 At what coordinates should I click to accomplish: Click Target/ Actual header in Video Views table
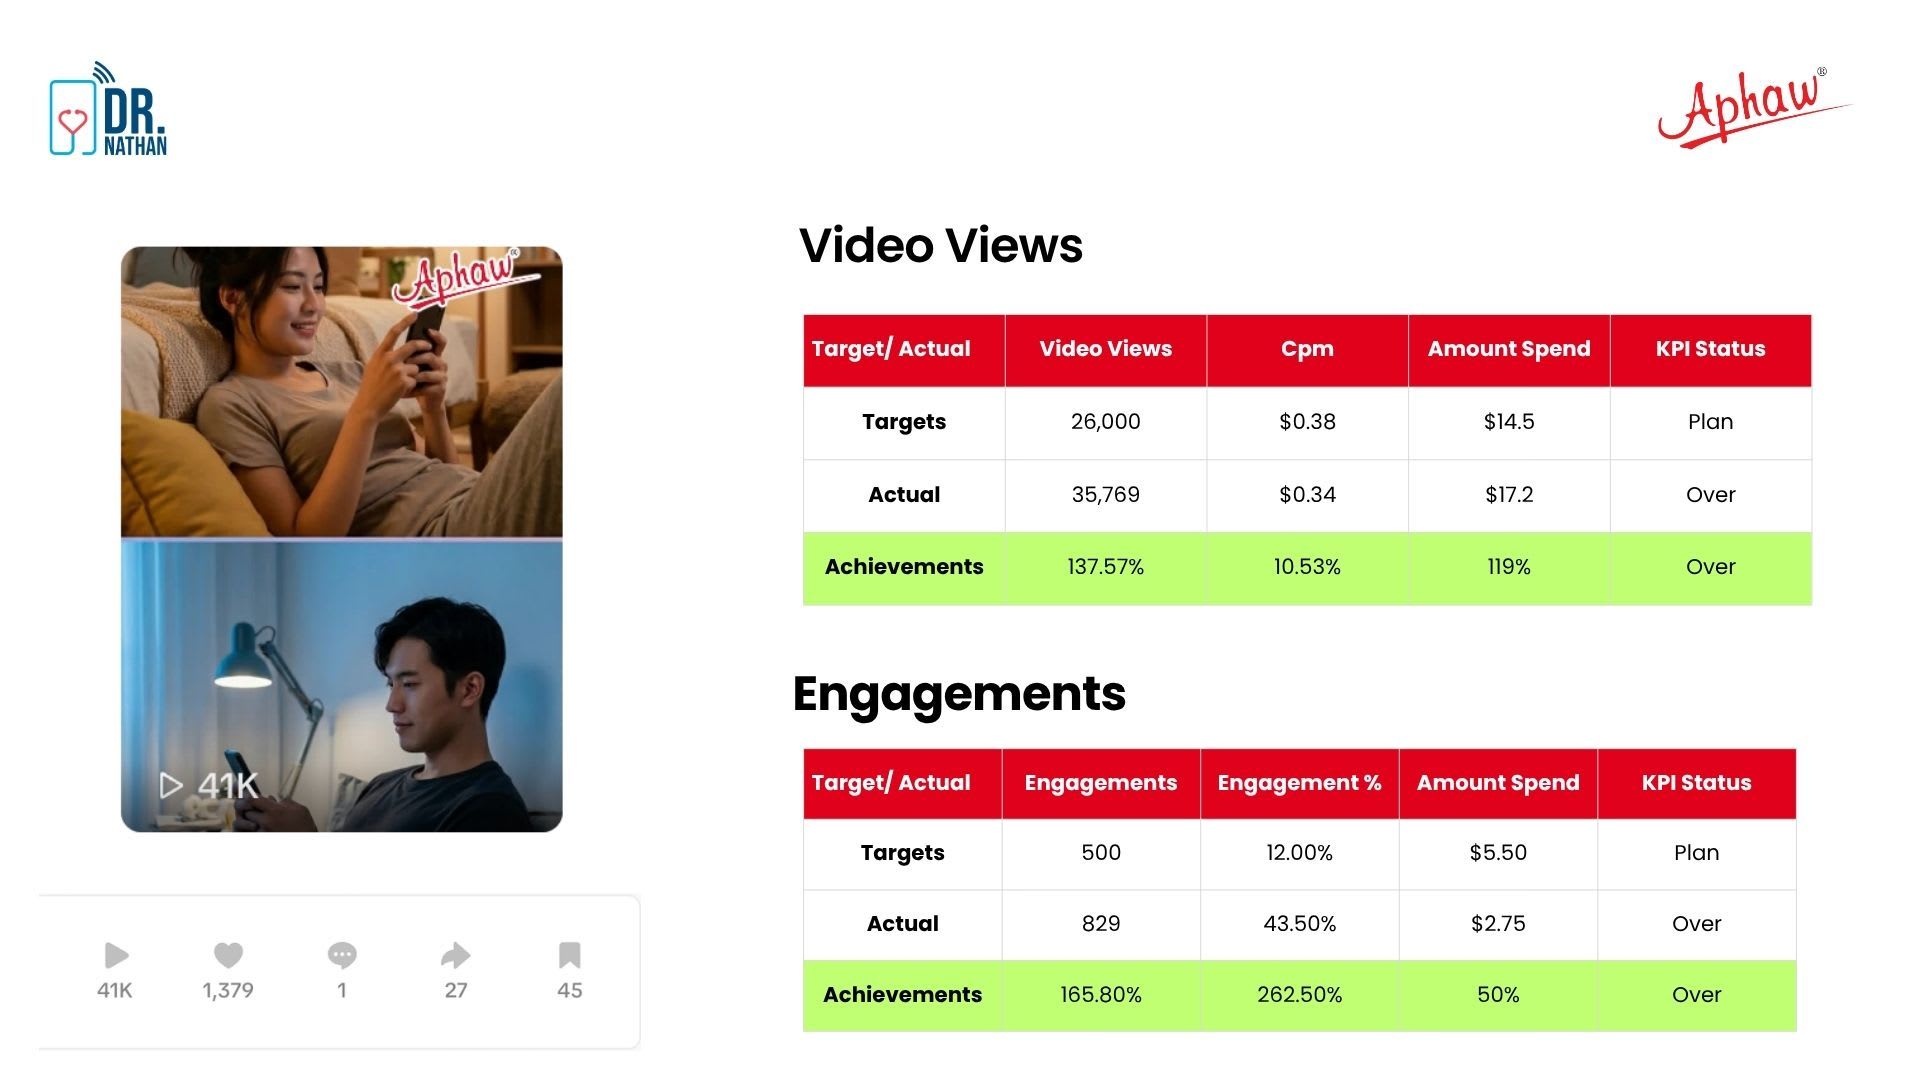(904, 350)
